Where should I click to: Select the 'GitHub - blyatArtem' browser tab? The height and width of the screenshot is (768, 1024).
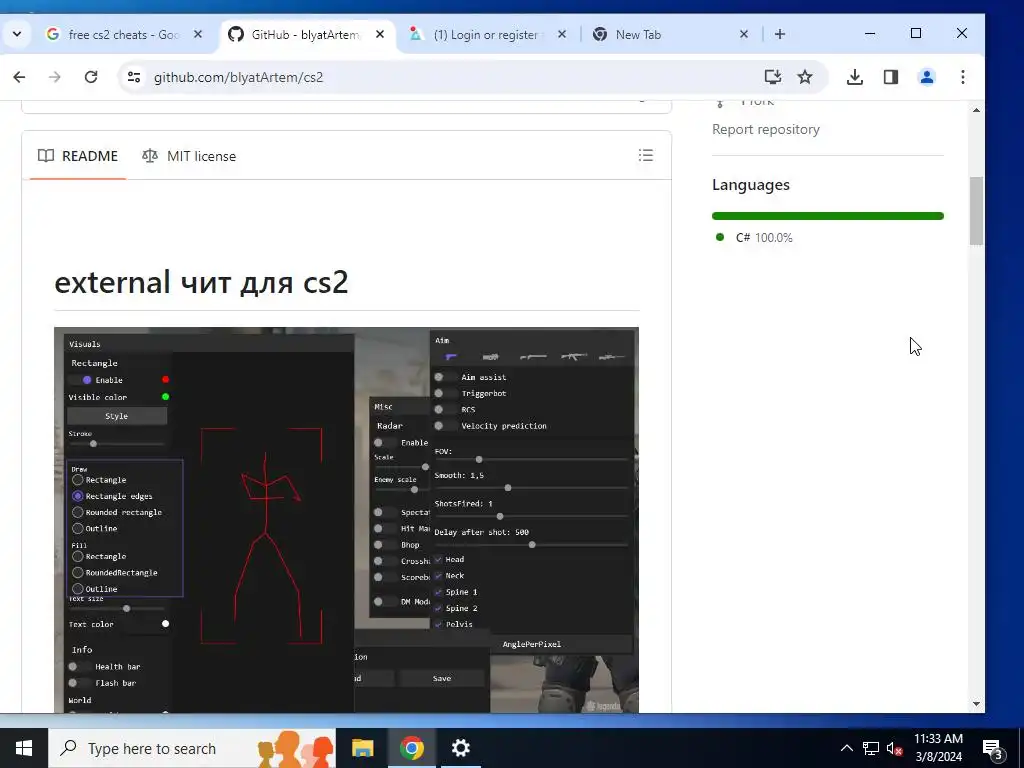point(305,34)
